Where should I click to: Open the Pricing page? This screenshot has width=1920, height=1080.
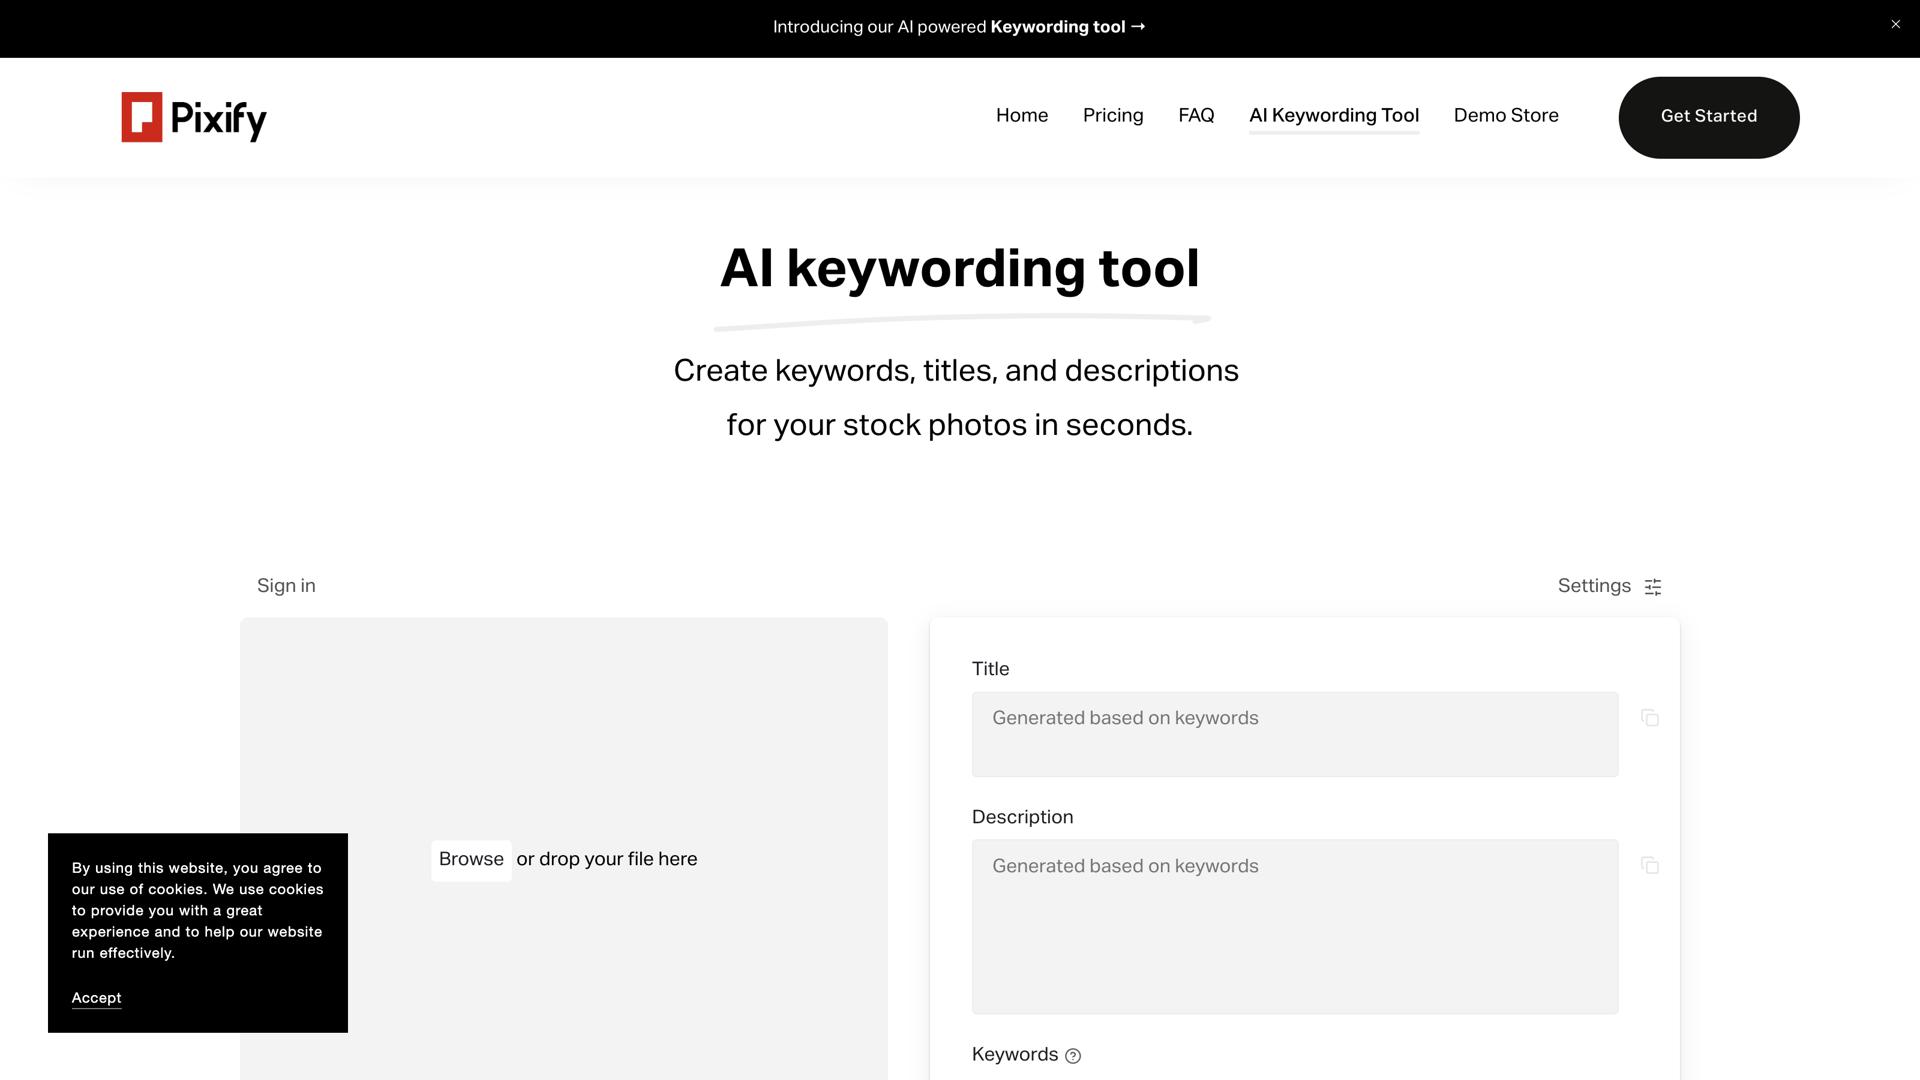[x=1113, y=115]
